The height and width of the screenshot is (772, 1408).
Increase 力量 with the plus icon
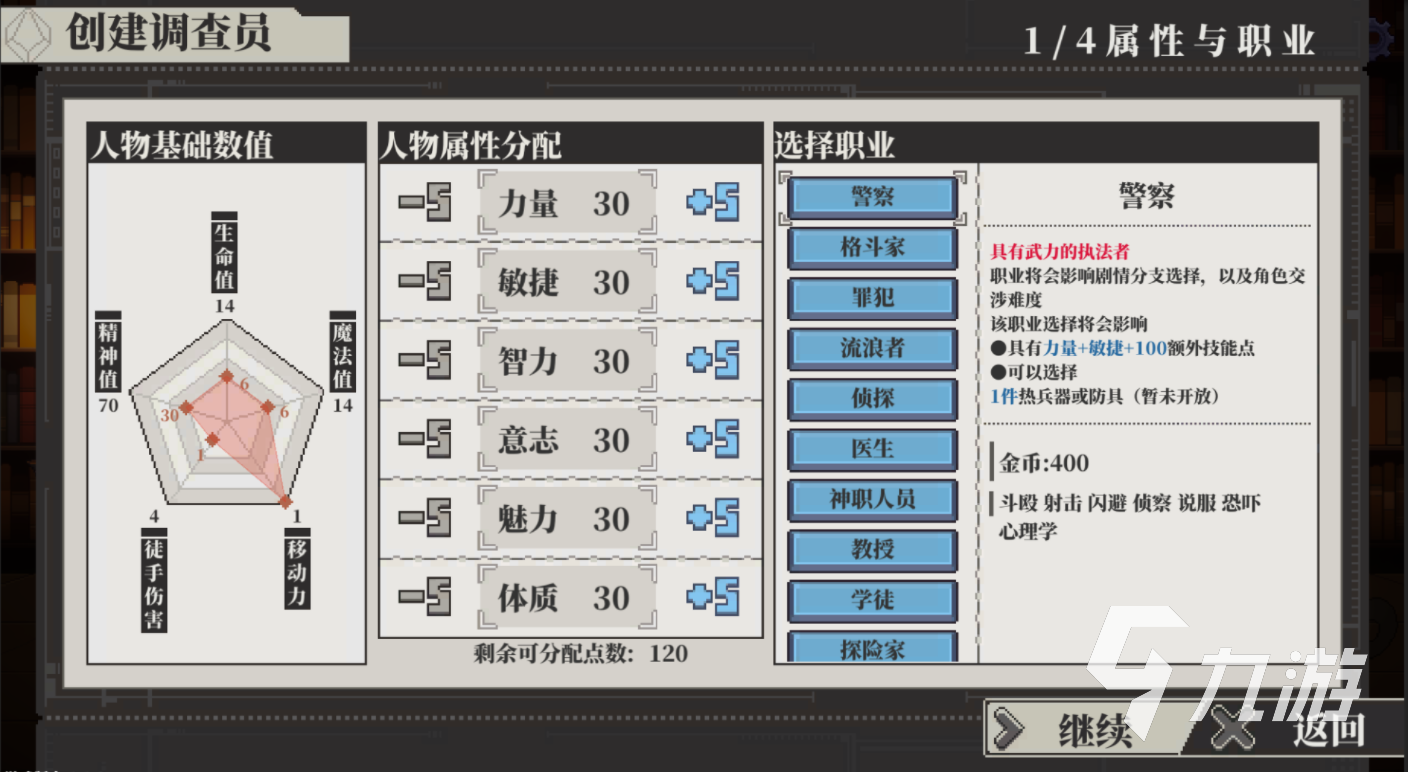[712, 203]
